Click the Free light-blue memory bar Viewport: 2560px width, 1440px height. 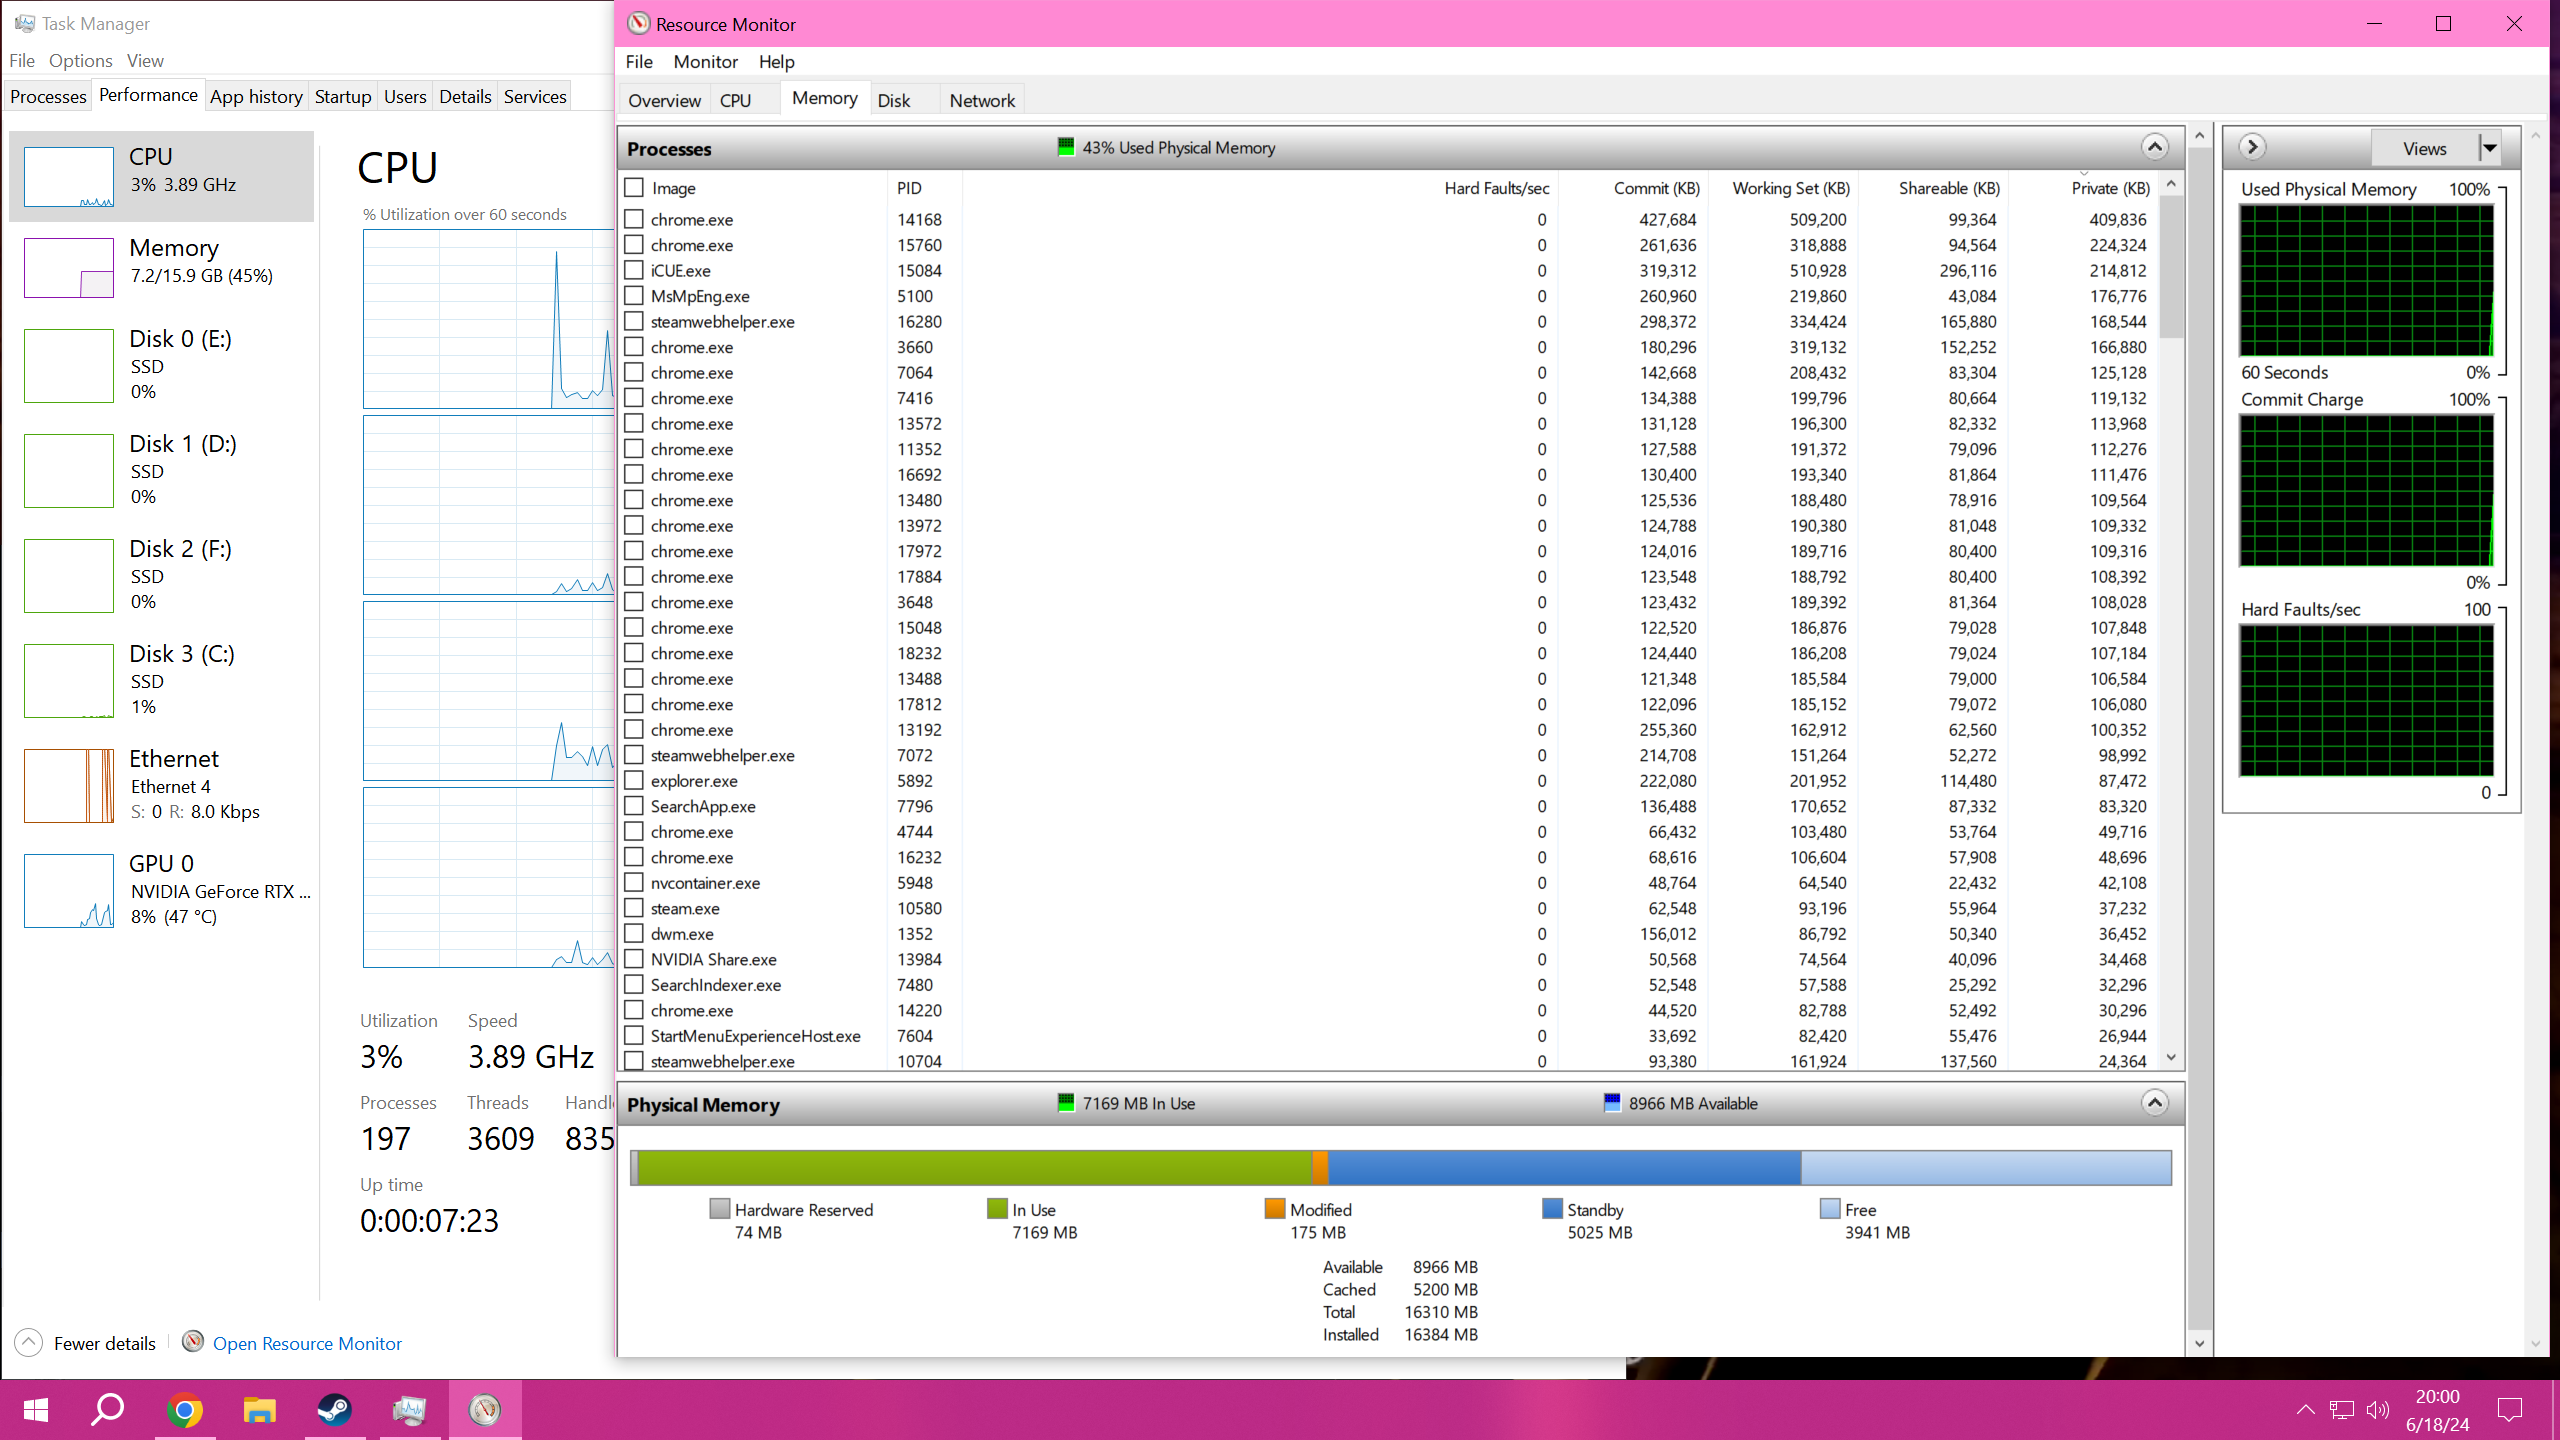(x=1986, y=1167)
